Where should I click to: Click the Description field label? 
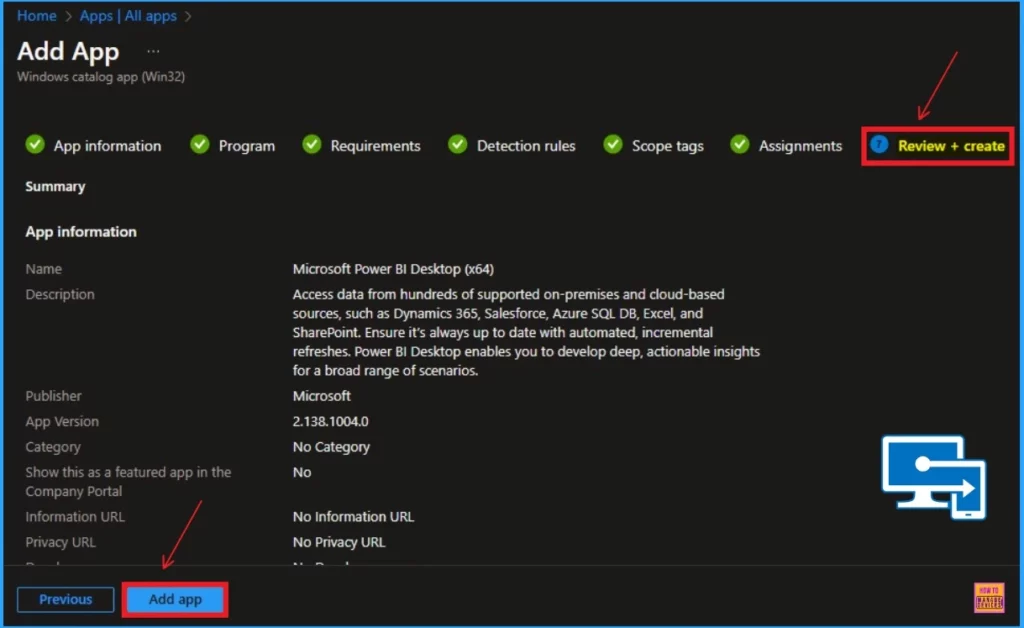tap(60, 294)
